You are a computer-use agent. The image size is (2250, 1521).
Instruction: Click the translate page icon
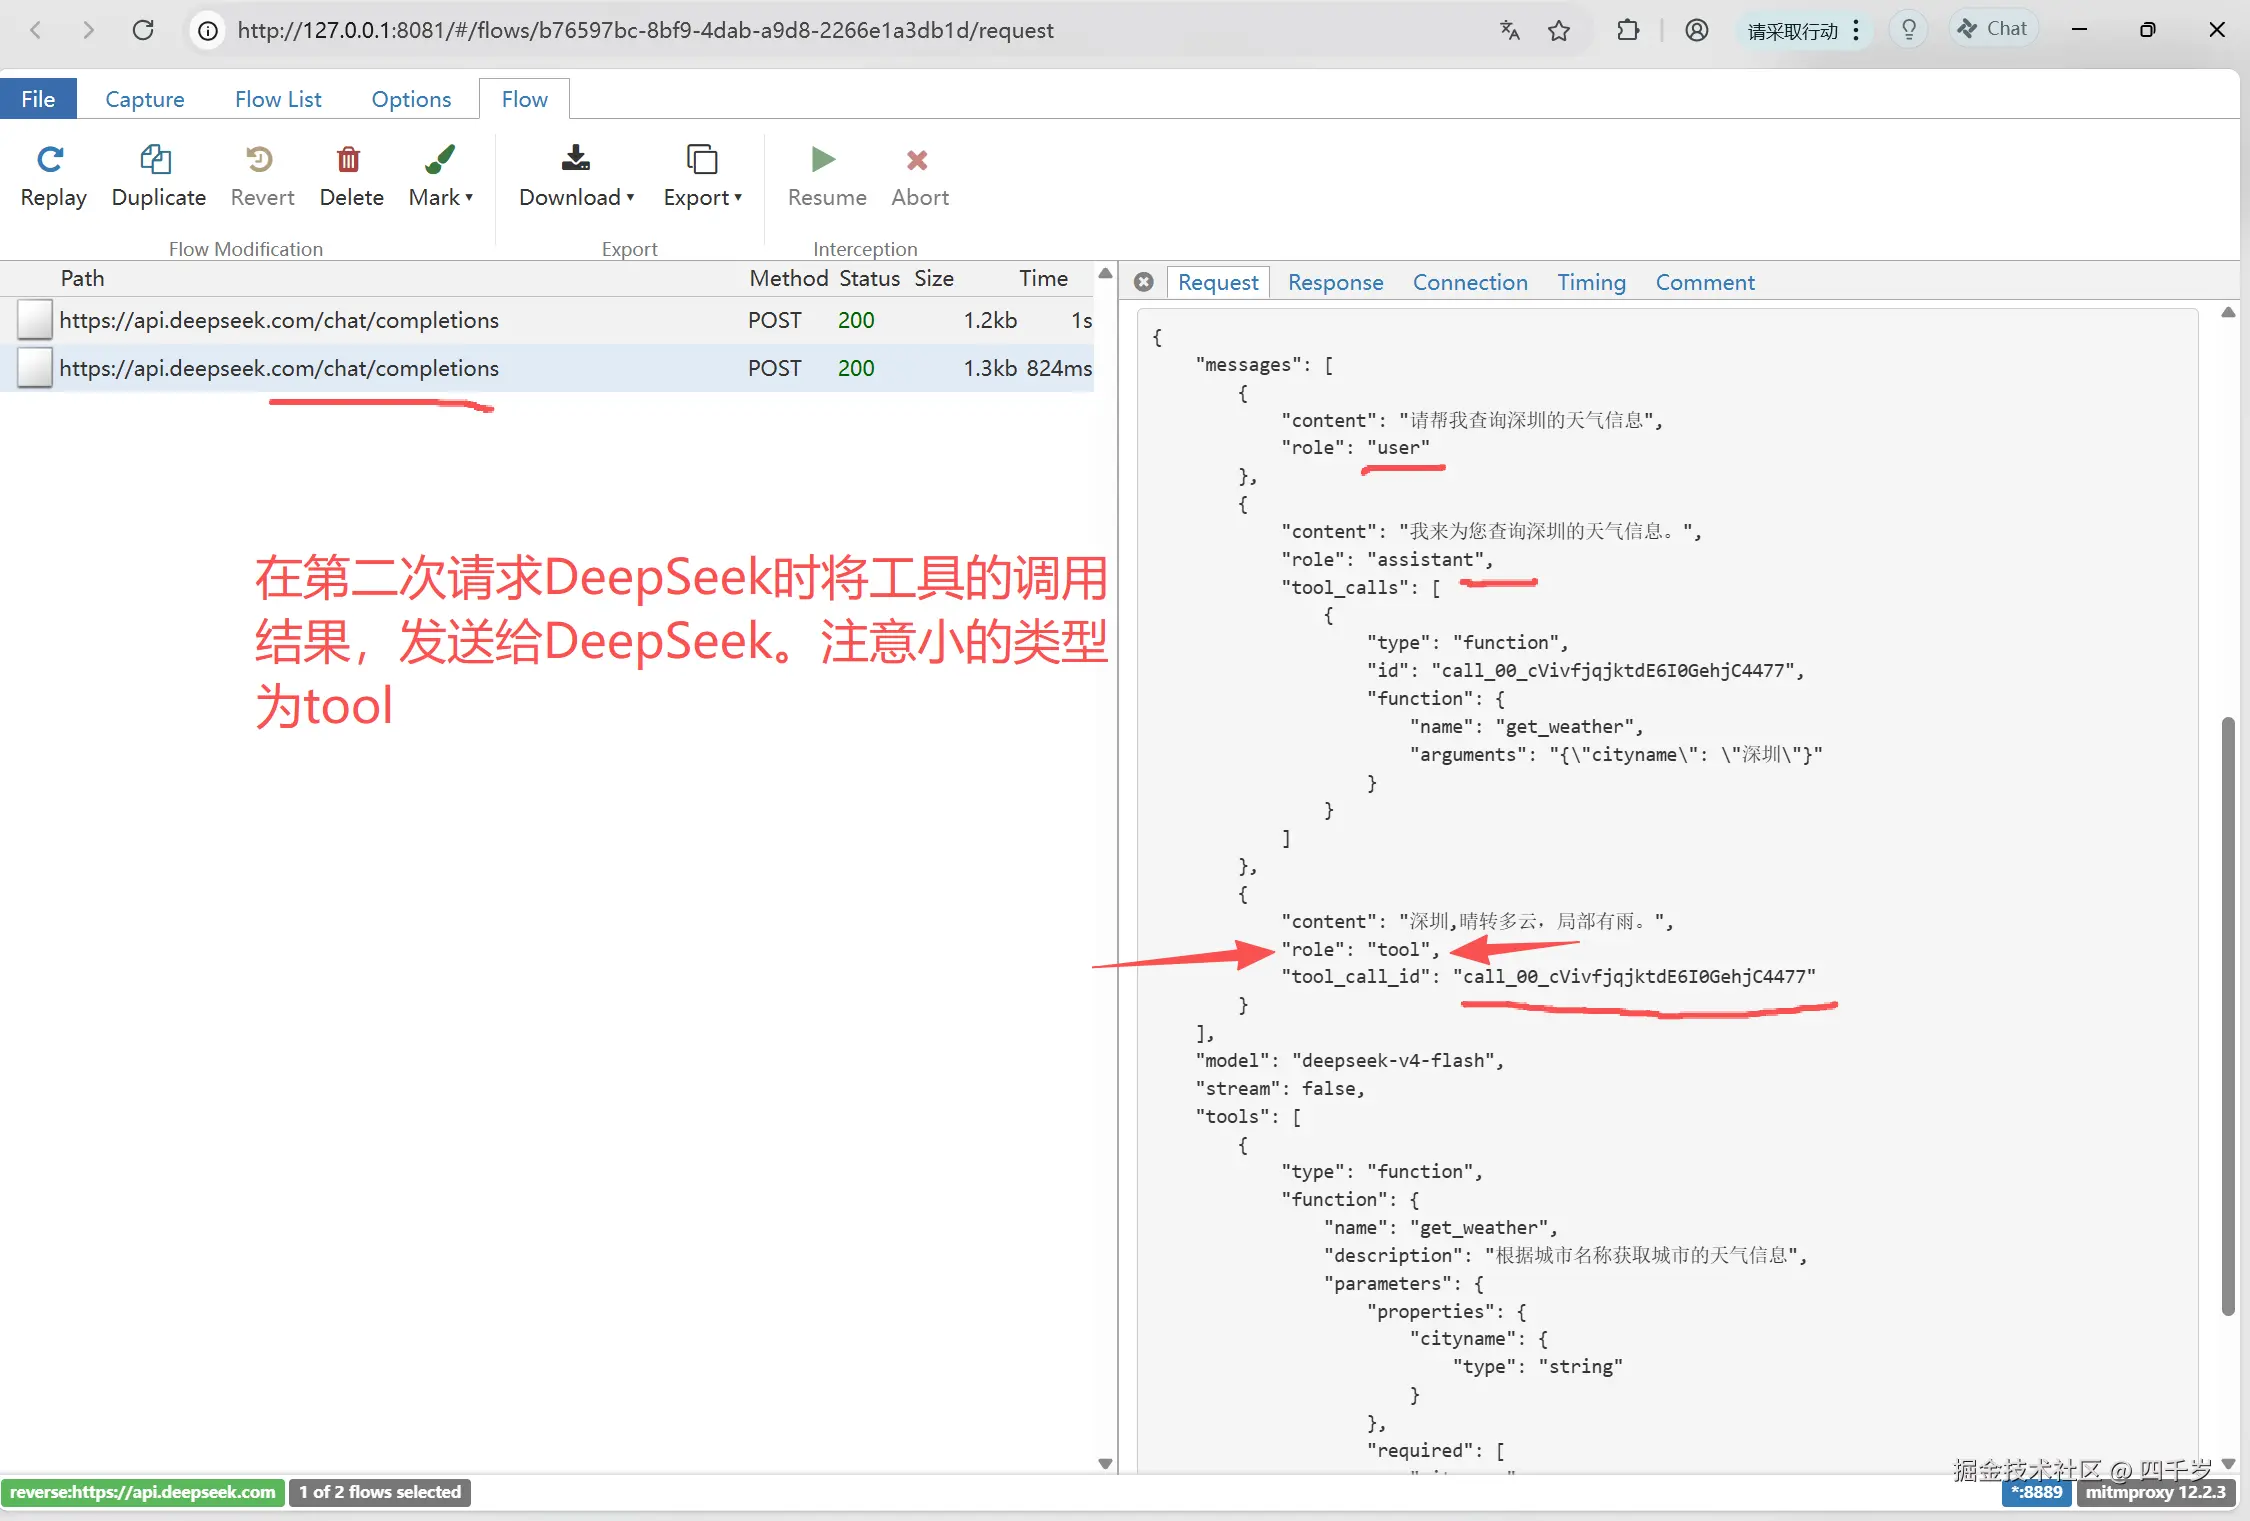point(1510,31)
